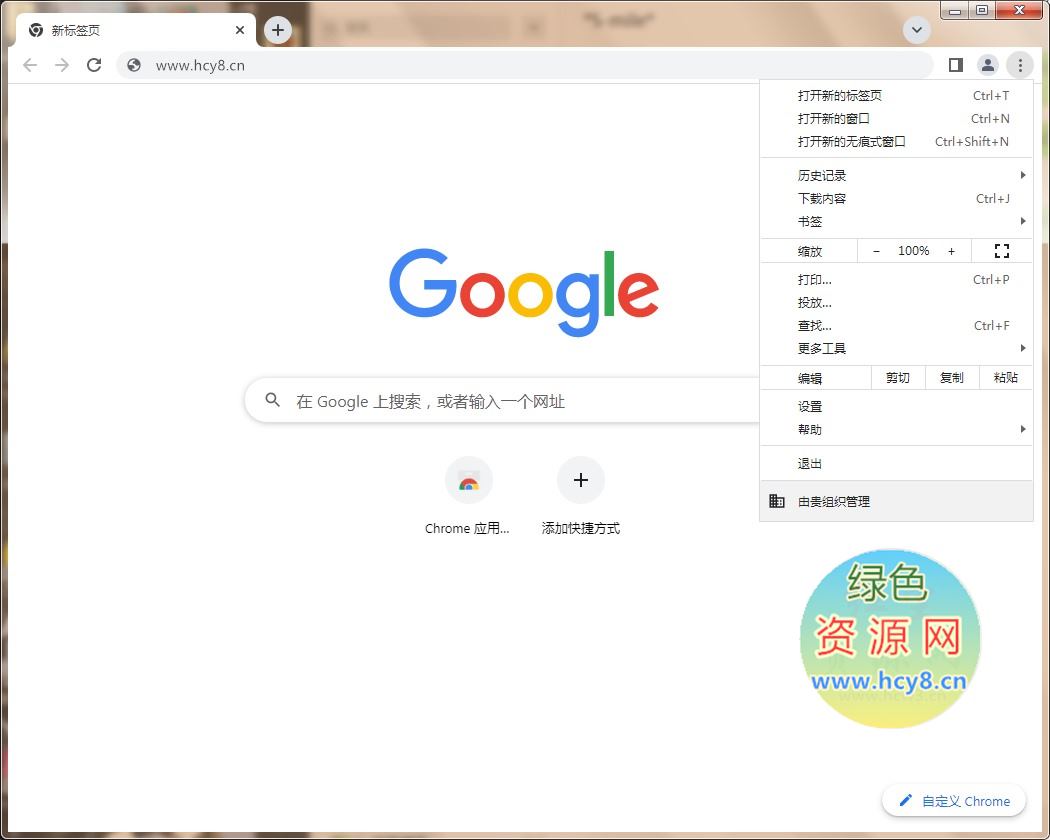Choose 打开新的无痕式窗口 from menu
The image size is (1050, 840).
click(x=896, y=141)
